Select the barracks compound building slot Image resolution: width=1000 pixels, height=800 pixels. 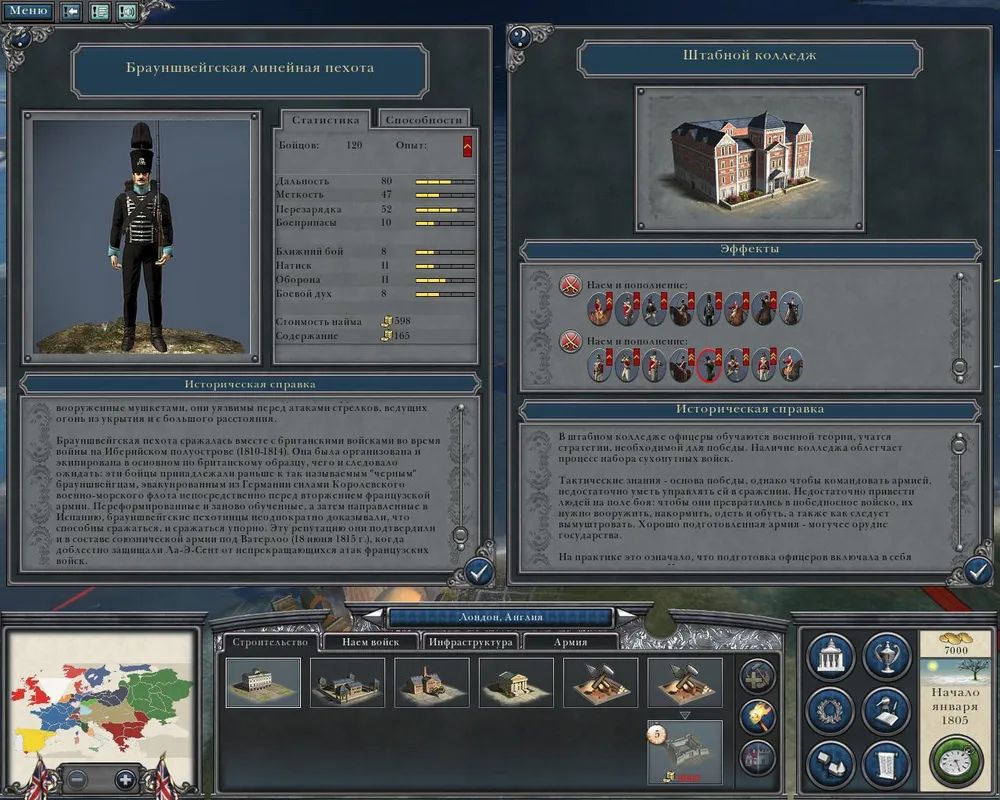(x=347, y=683)
